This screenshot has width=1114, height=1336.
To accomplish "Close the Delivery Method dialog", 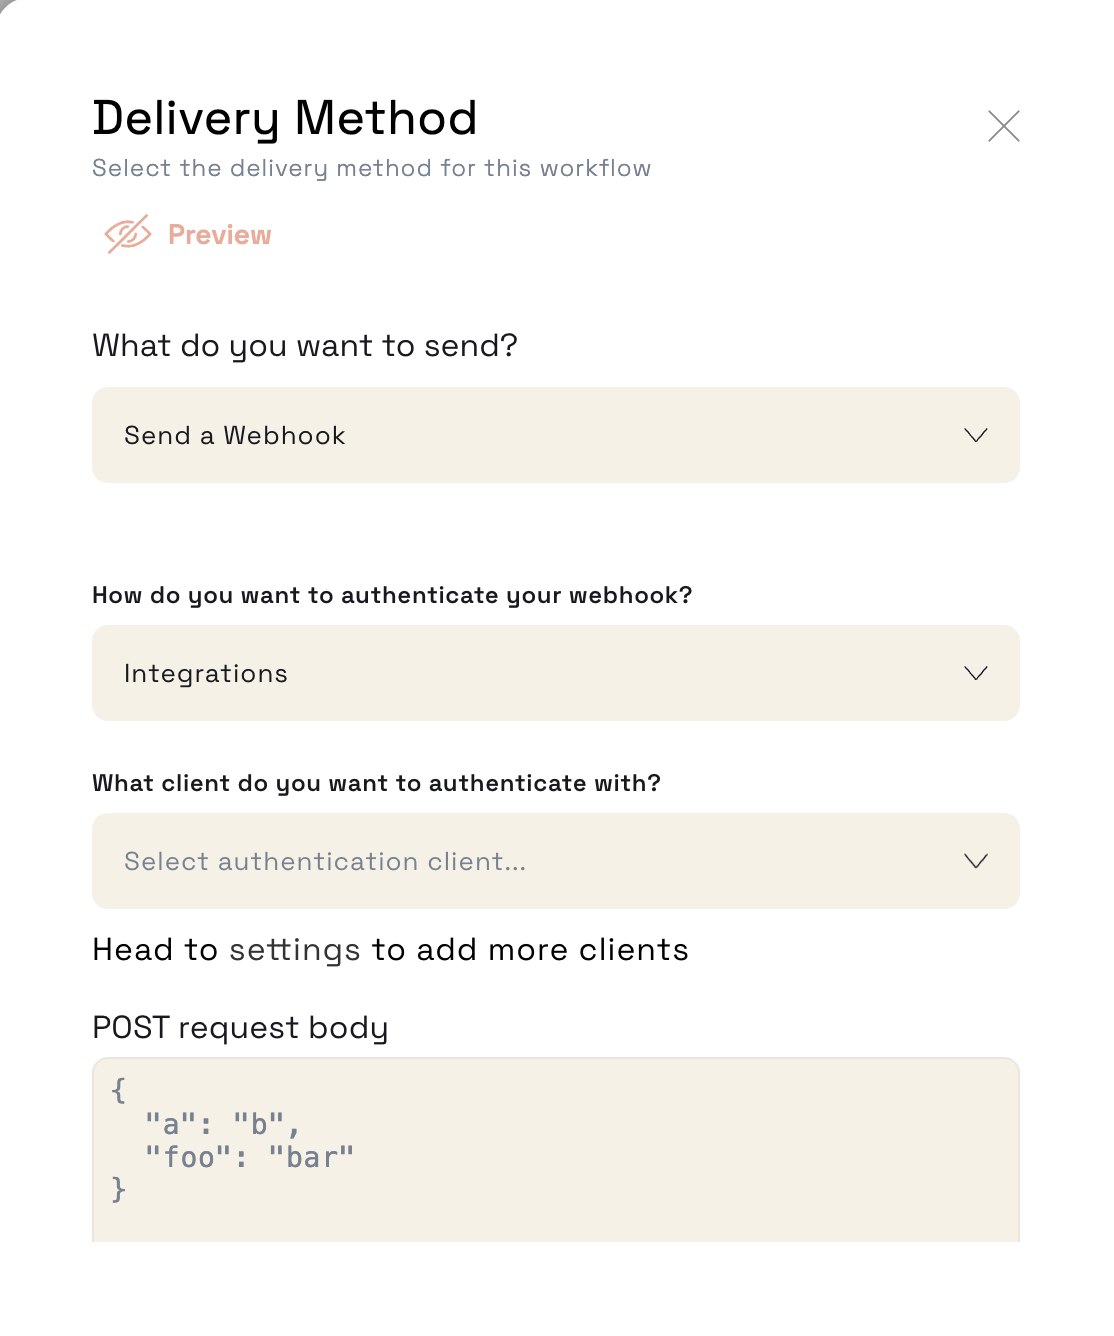I will (1003, 126).
